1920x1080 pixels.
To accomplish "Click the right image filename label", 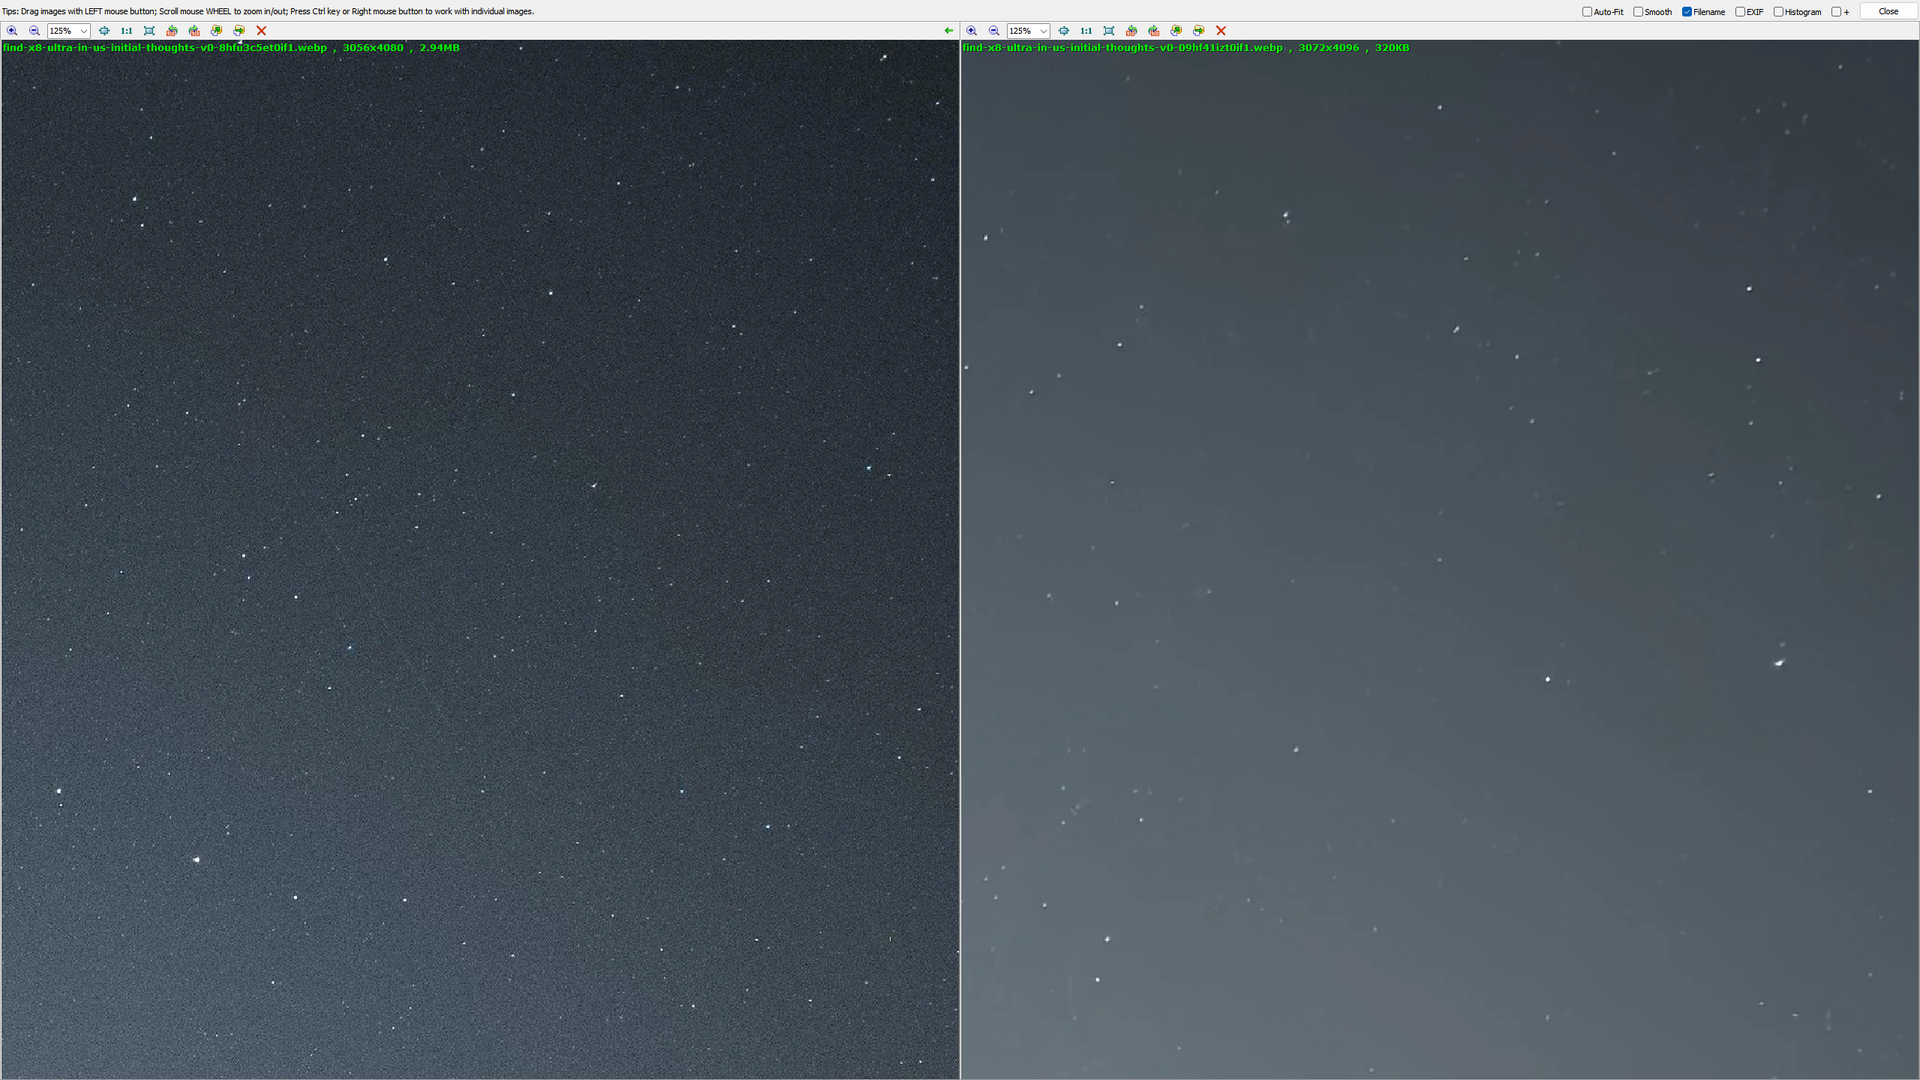I will [1122, 48].
